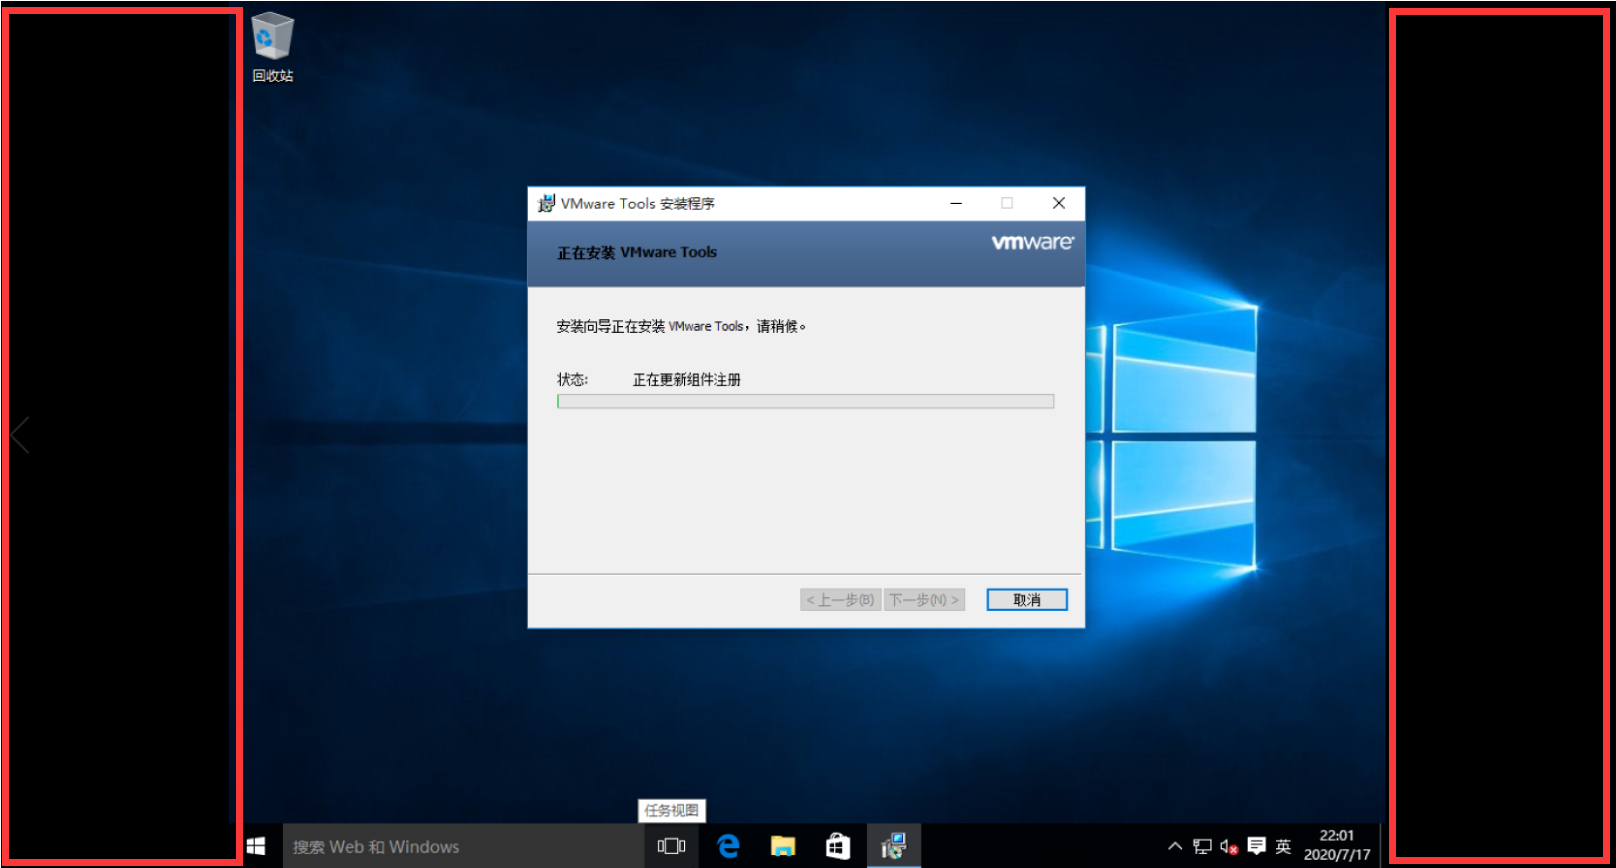The image size is (1616, 868).
Task: Minimize the VMware Tools installer window
Action: pyautogui.click(x=956, y=203)
